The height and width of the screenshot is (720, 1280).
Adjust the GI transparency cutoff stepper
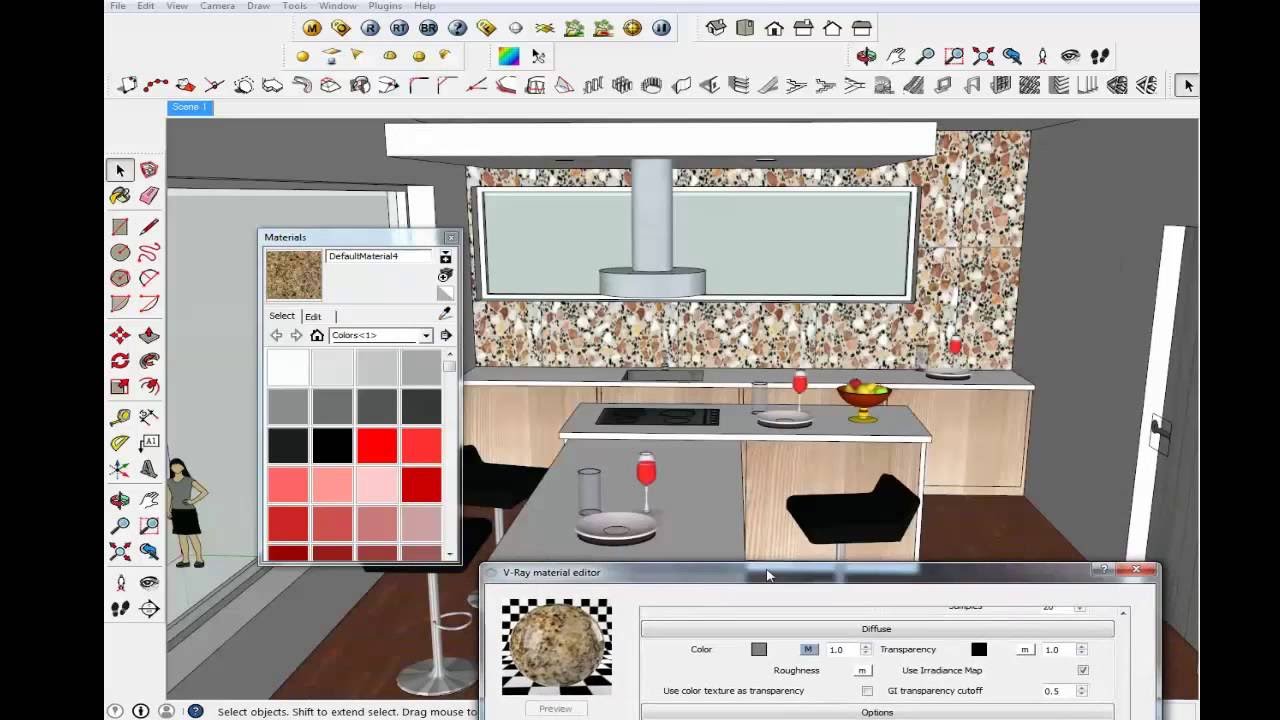point(1081,691)
